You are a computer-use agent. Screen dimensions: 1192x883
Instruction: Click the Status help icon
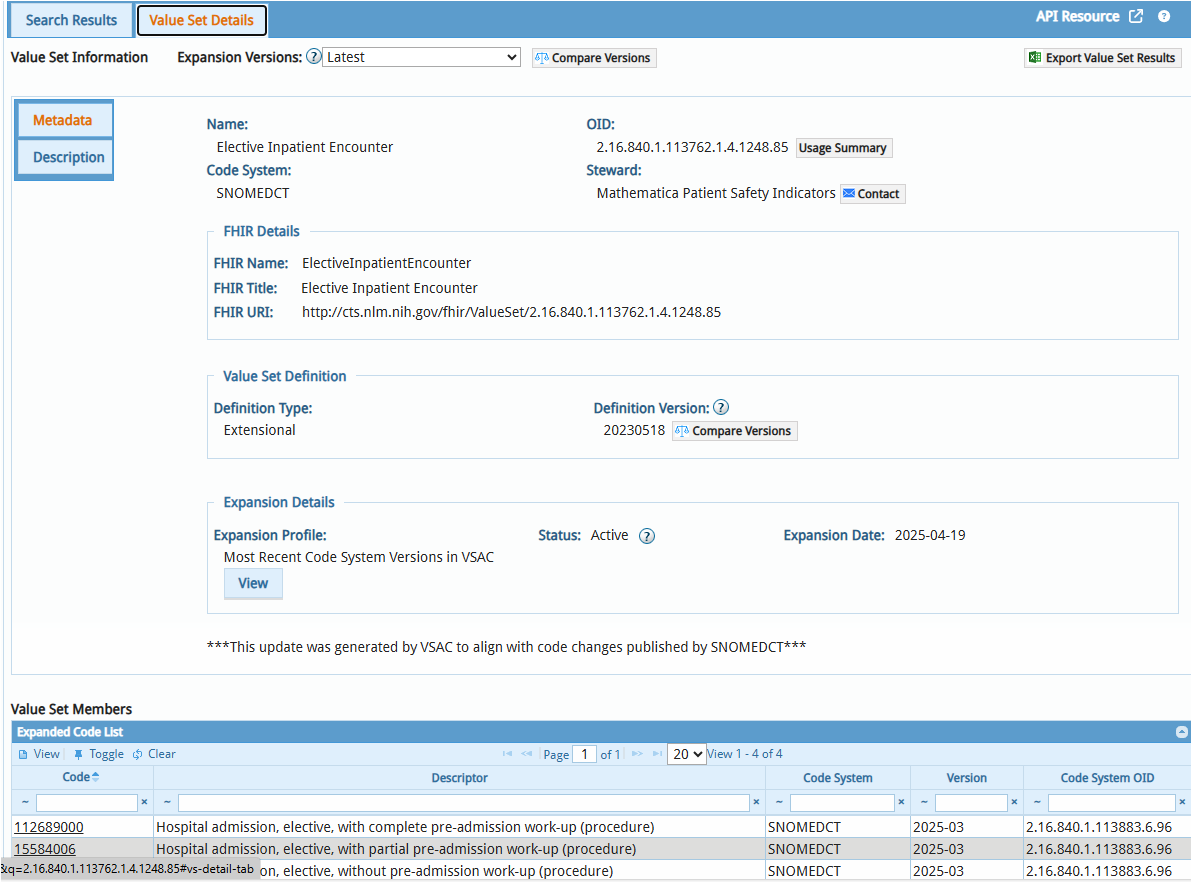tap(646, 536)
